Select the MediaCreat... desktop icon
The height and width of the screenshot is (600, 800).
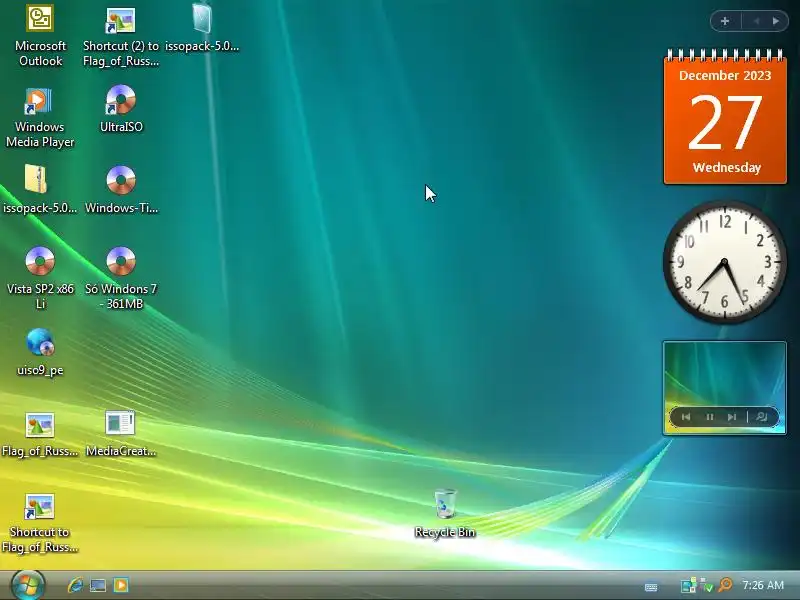coord(121,434)
